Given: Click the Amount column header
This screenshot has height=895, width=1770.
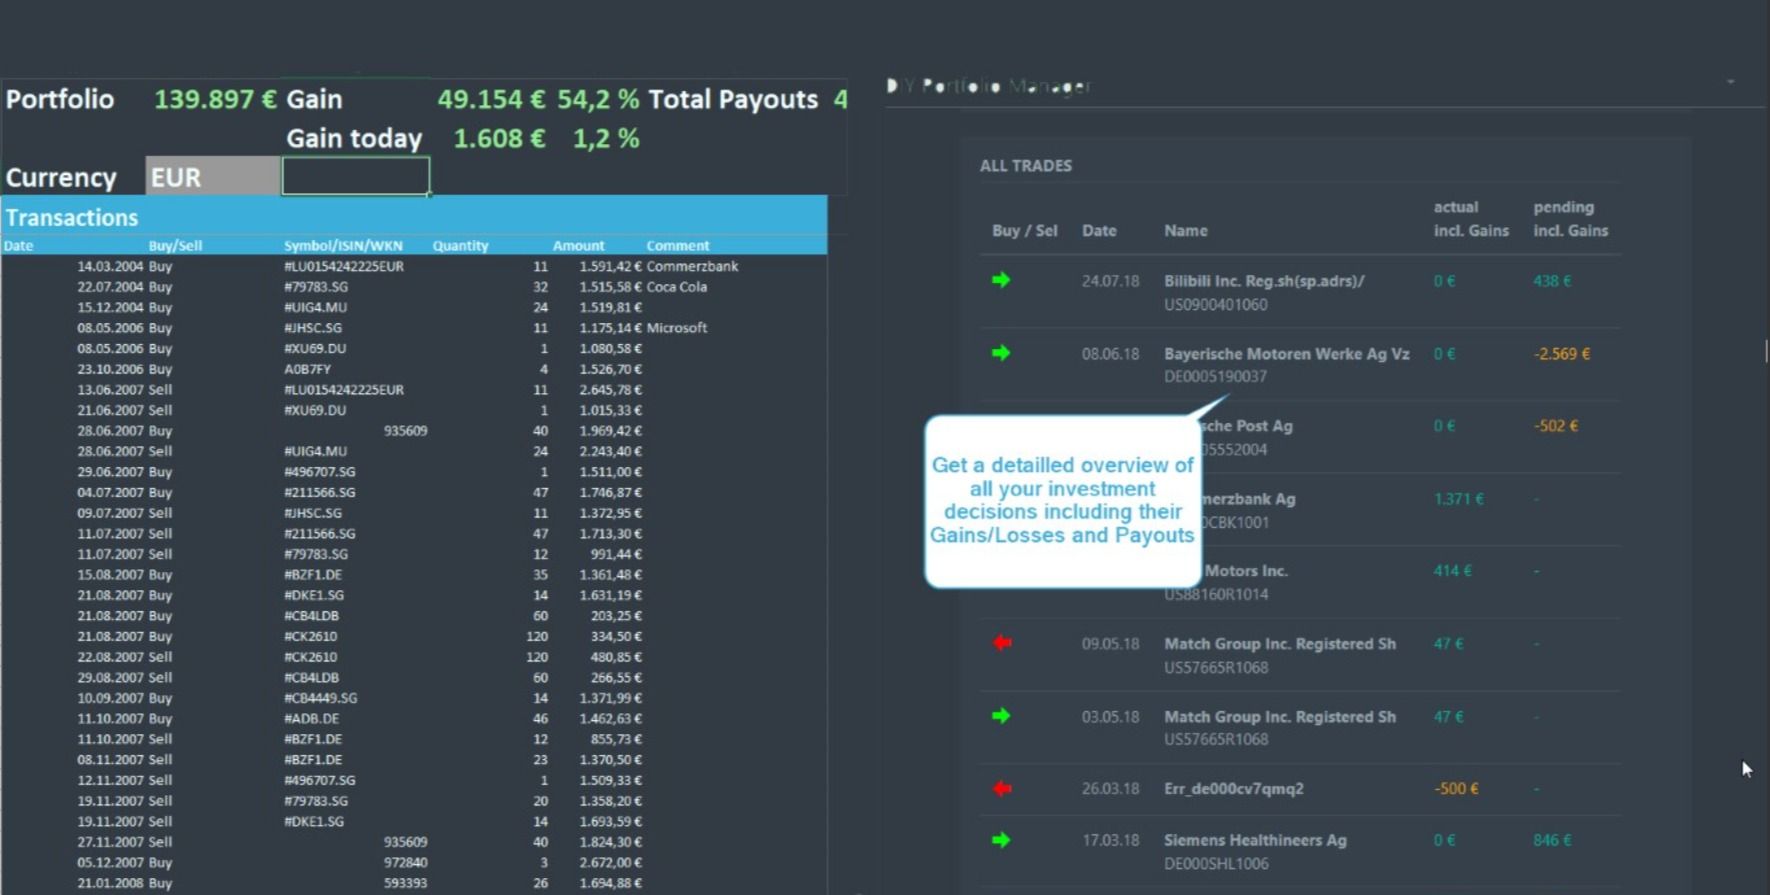Looking at the screenshot, I should 578,246.
